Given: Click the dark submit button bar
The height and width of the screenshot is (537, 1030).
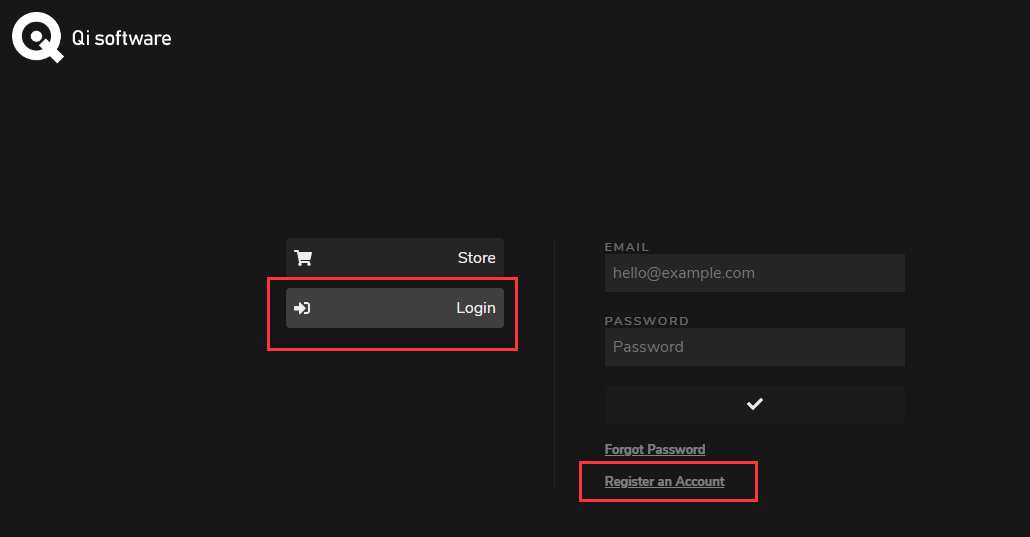Looking at the screenshot, I should pos(755,404).
